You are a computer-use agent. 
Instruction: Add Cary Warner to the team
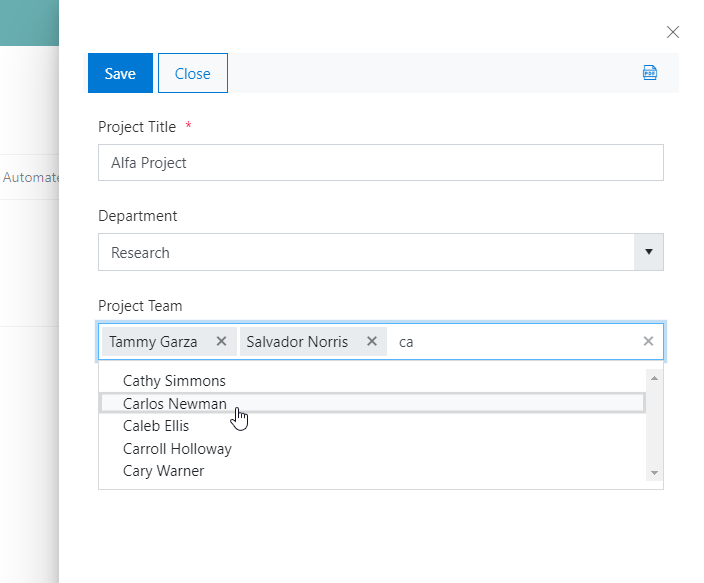(163, 470)
